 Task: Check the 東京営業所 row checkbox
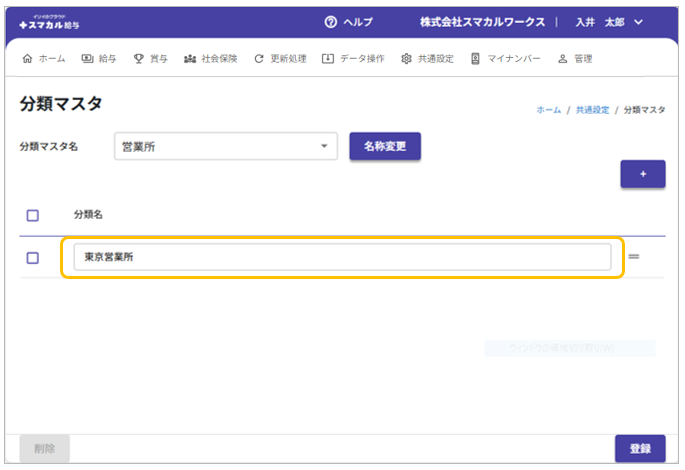33,258
